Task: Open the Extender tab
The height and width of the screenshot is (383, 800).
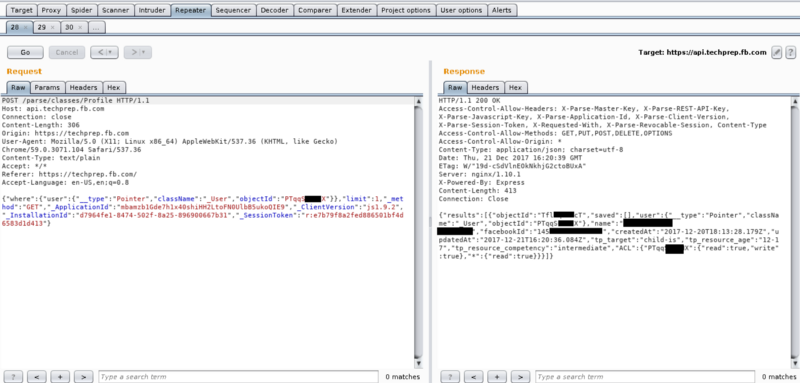Action: click(357, 10)
